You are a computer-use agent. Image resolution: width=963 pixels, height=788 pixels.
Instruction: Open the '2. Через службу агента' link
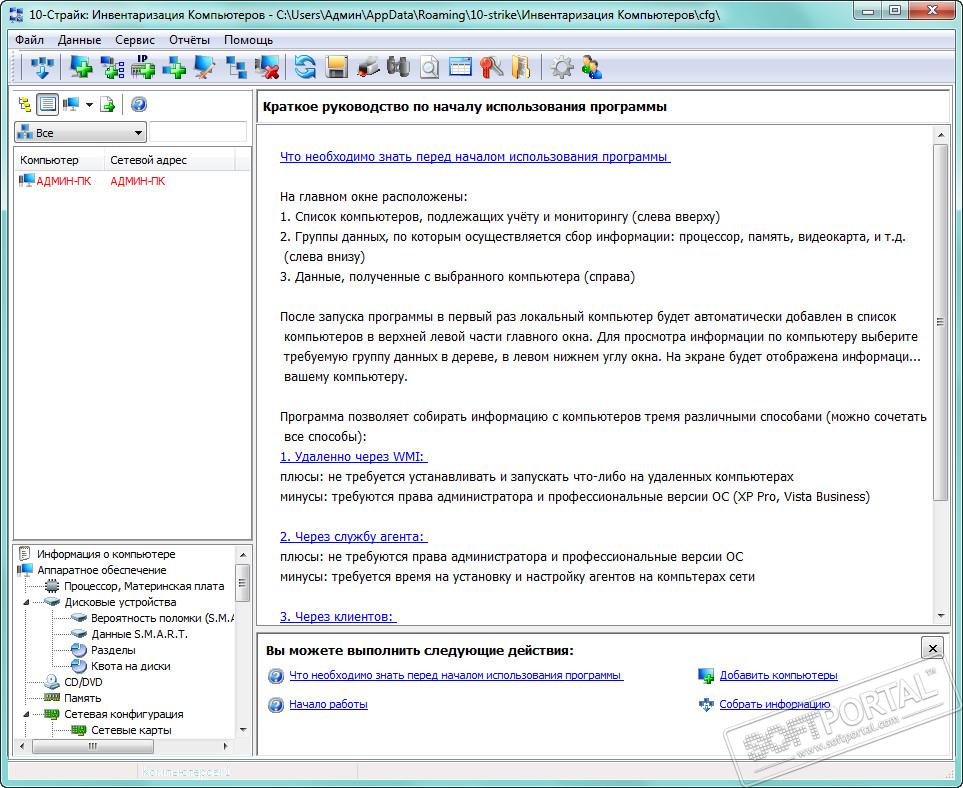pos(354,536)
